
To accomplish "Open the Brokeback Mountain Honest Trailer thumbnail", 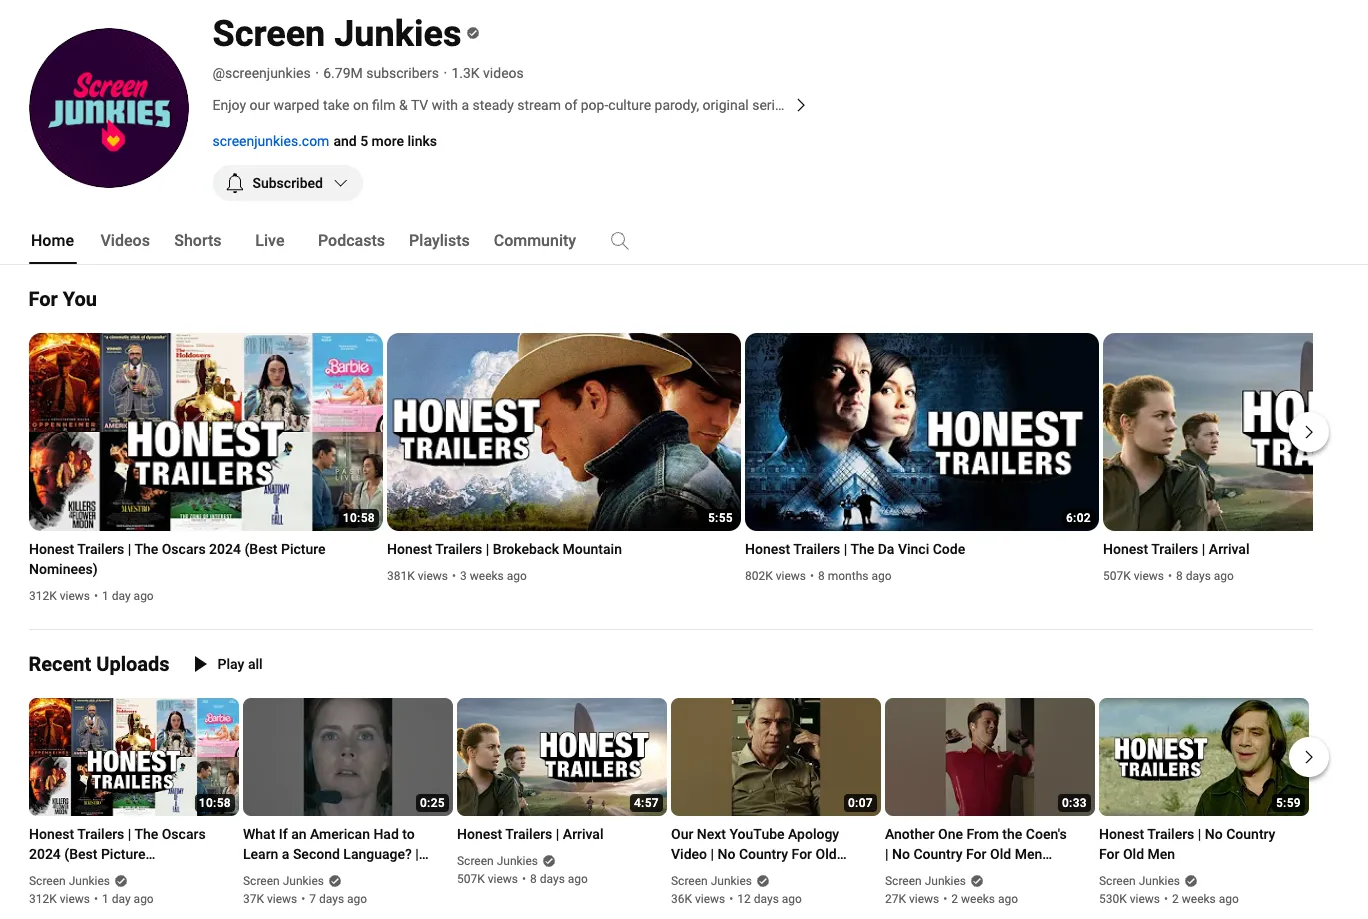I will coord(564,432).
